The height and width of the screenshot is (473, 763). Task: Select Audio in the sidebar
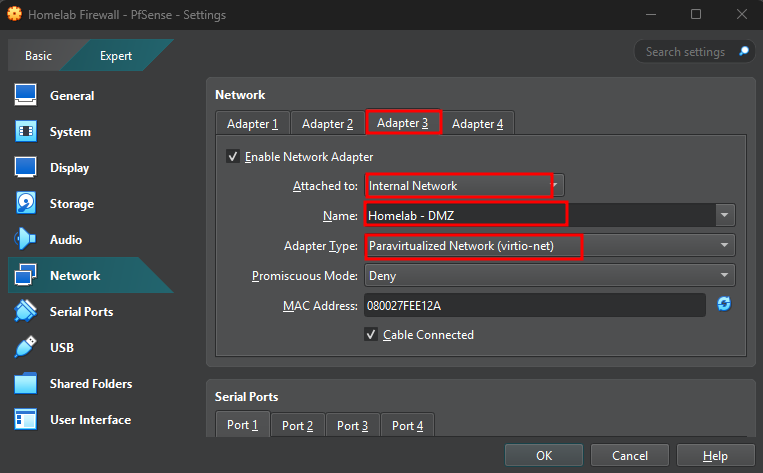pyautogui.click(x=66, y=239)
